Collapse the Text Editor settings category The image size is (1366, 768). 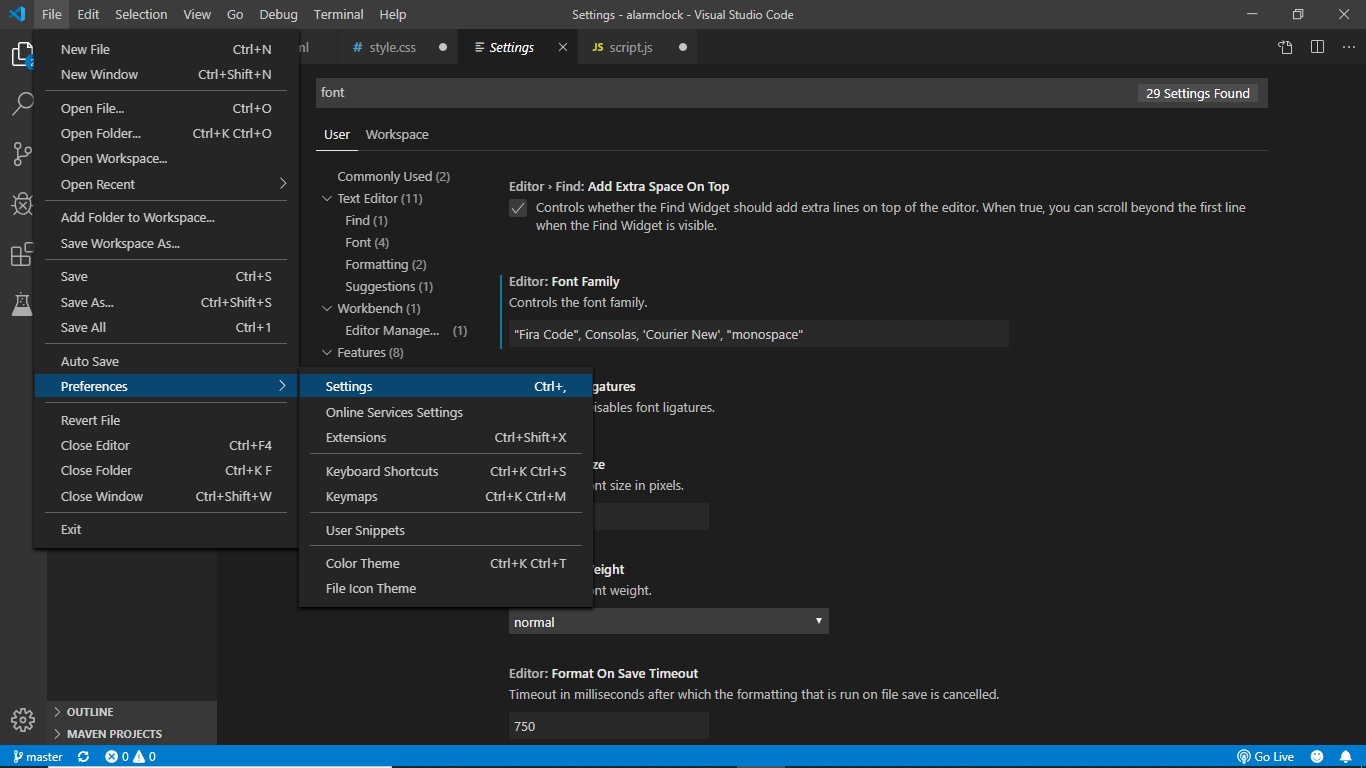[x=327, y=199]
